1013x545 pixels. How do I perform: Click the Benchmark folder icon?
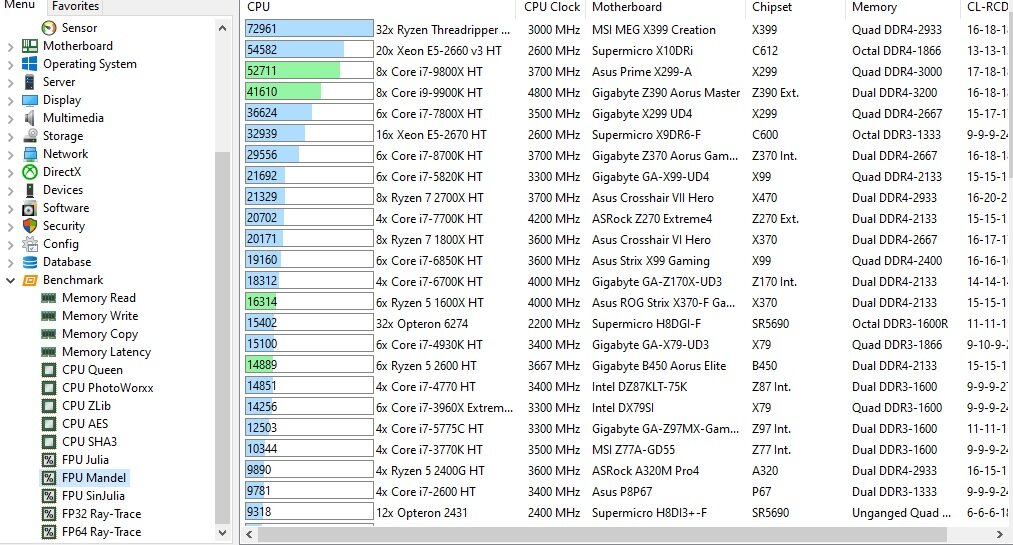[x=30, y=280]
